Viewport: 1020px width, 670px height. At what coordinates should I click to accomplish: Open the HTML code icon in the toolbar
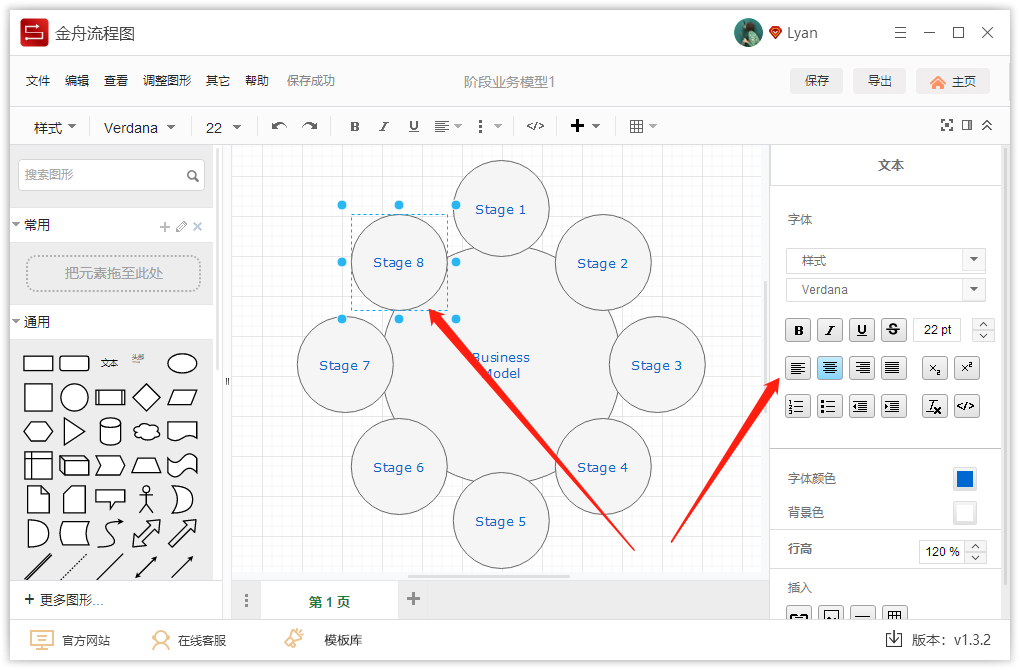(535, 125)
